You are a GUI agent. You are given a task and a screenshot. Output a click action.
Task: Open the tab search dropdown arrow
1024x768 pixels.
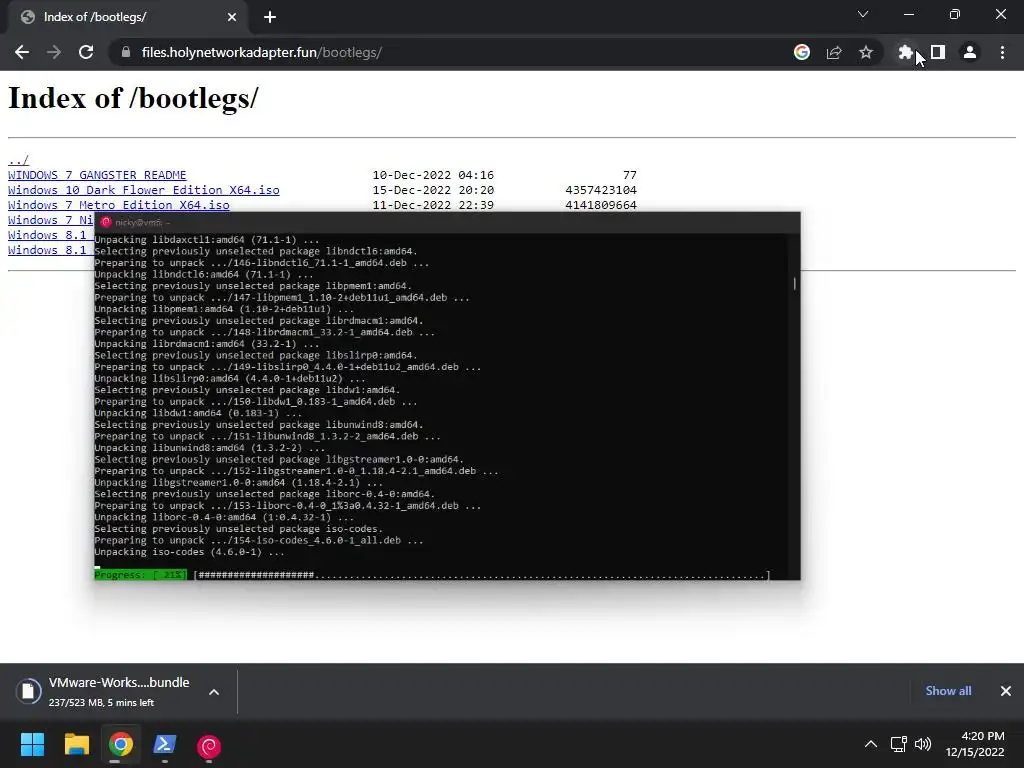[863, 14]
